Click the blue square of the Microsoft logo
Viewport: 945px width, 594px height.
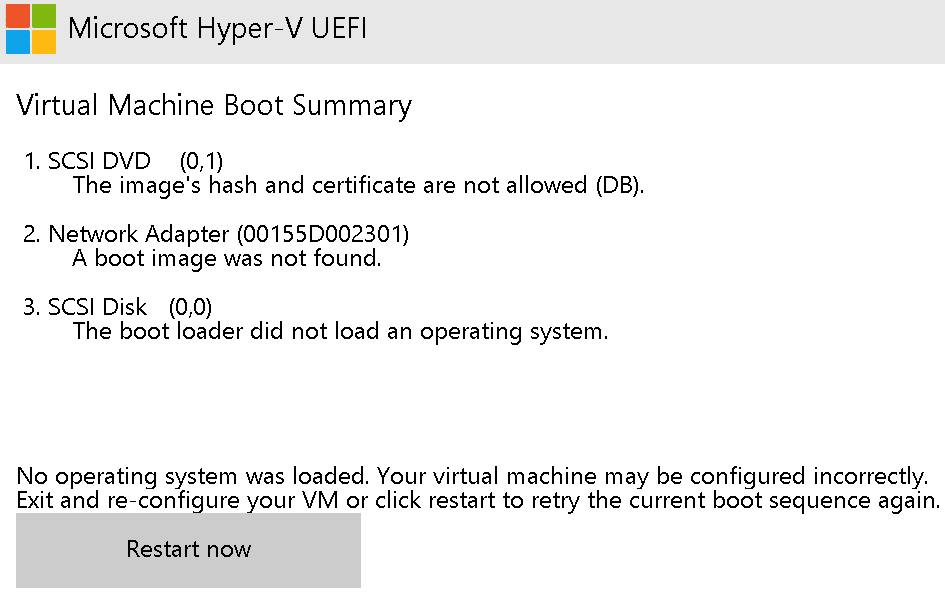17,42
